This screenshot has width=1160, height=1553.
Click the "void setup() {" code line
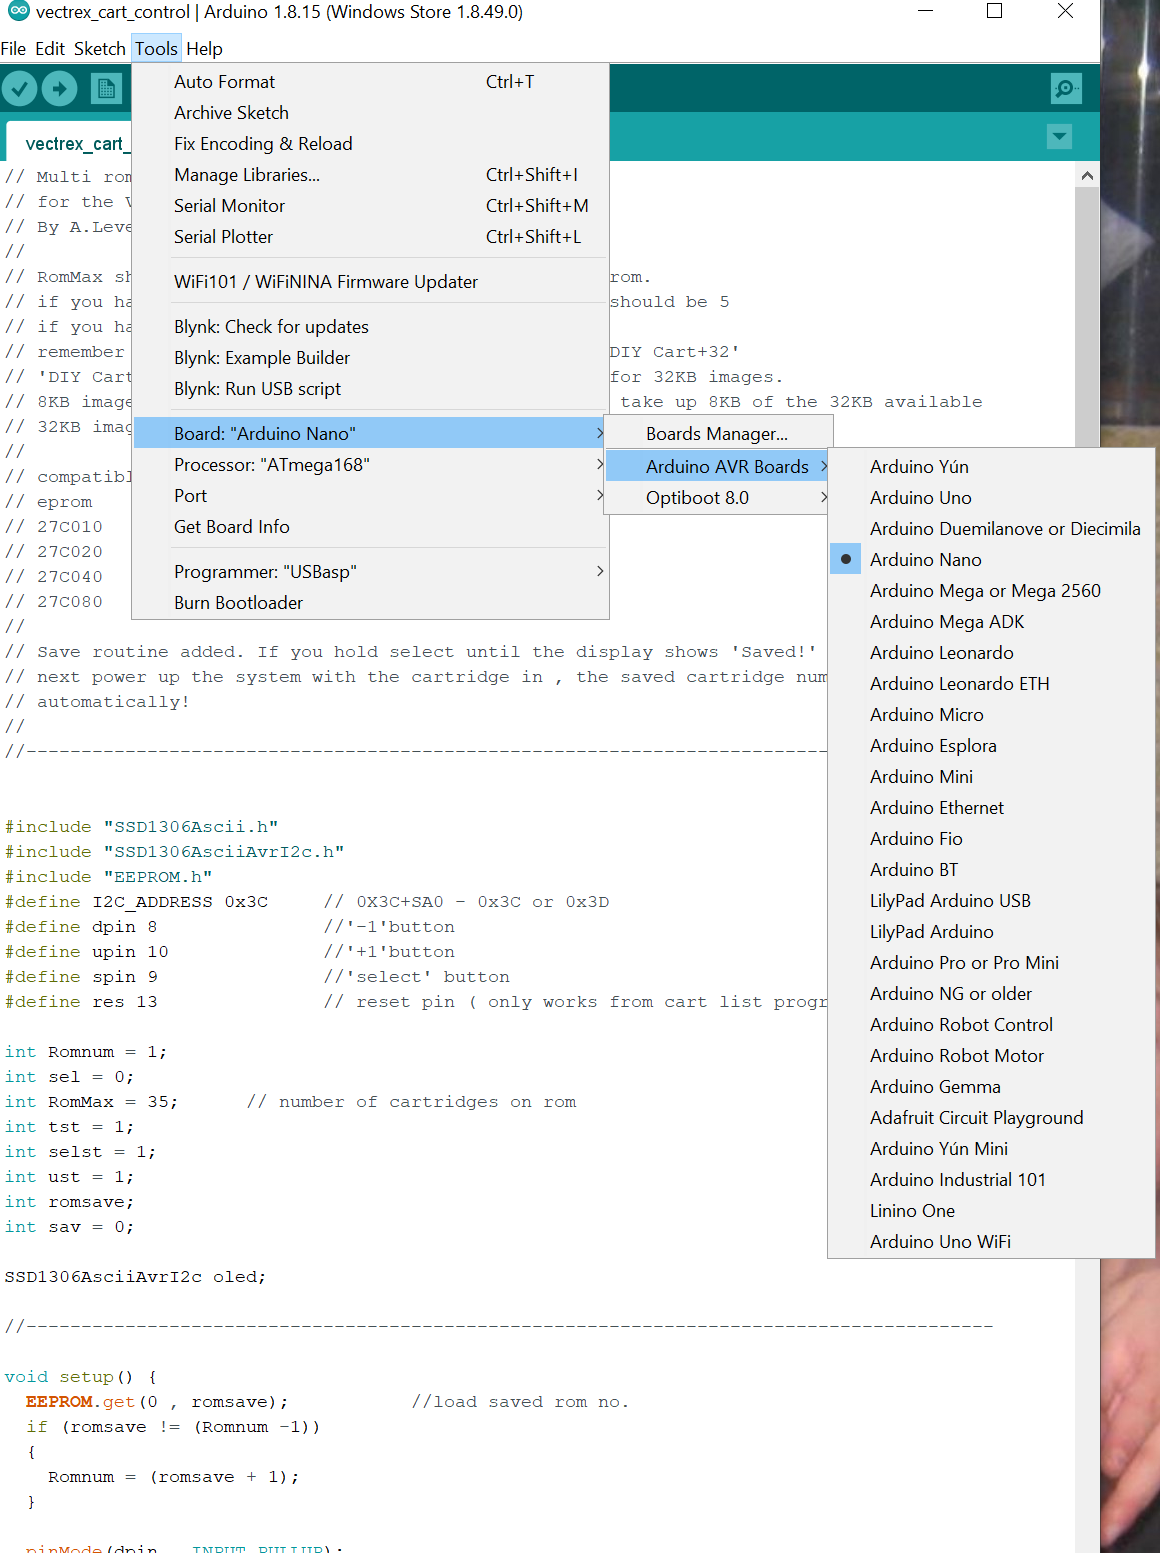[x=80, y=1377]
